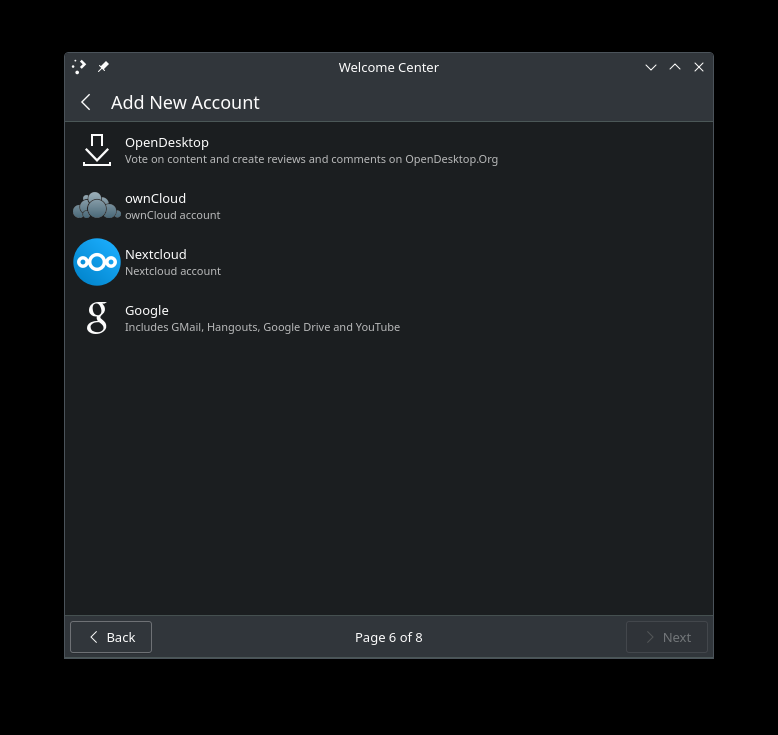Click the 'Page 6 of 8' indicator
Image resolution: width=778 pixels, height=735 pixels.
click(x=389, y=637)
